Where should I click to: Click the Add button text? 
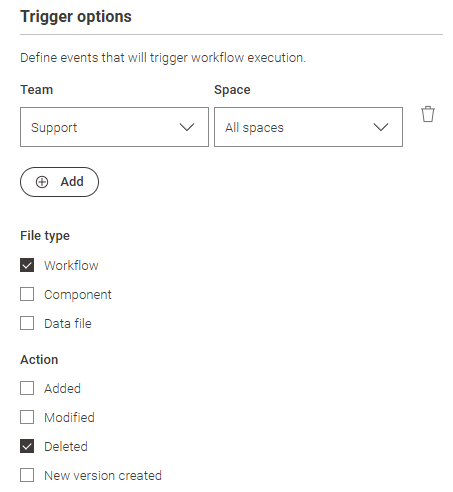pyautogui.click(x=72, y=182)
